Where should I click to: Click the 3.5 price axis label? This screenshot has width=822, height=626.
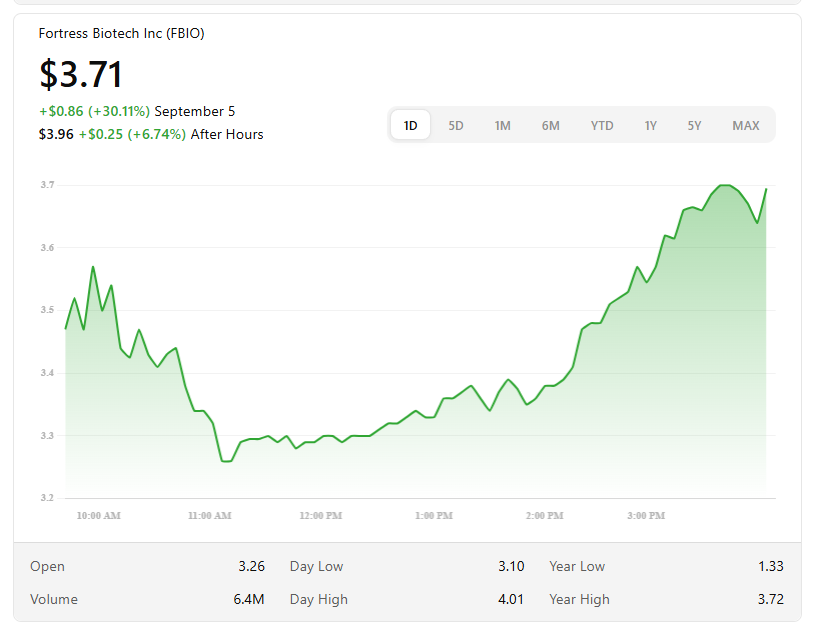[47, 310]
